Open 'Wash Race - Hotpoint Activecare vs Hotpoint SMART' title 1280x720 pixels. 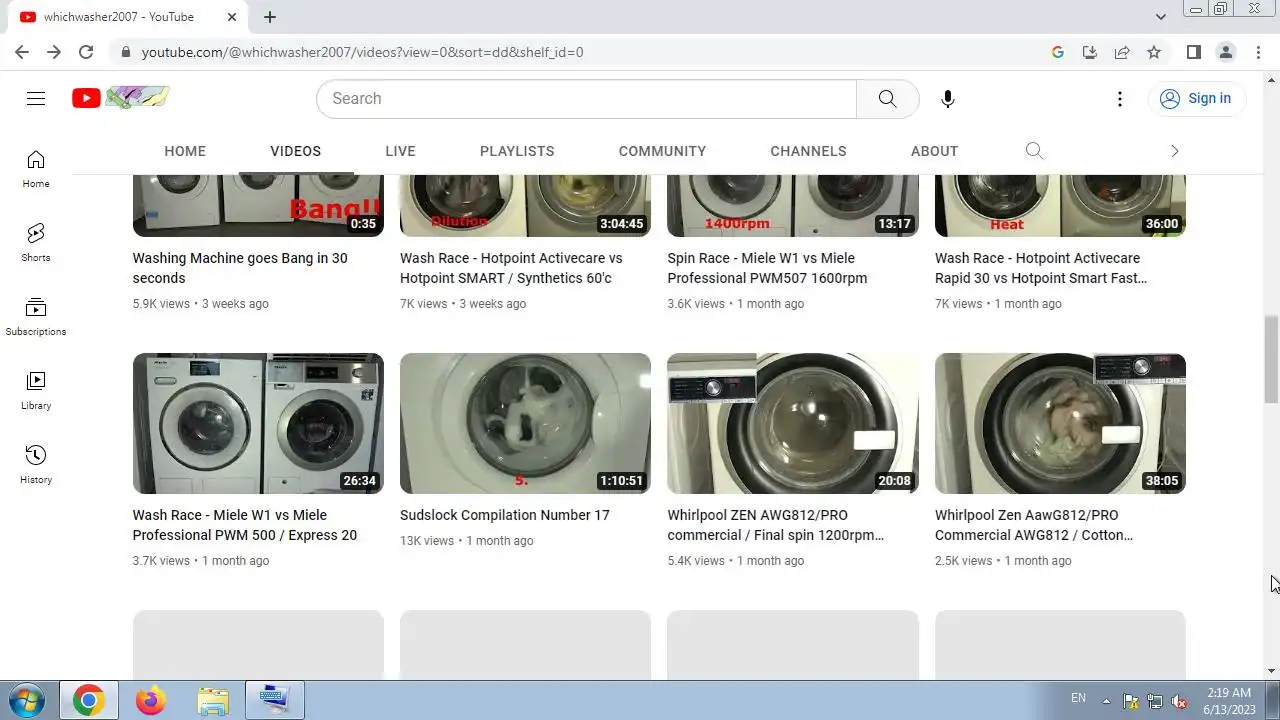click(x=511, y=268)
